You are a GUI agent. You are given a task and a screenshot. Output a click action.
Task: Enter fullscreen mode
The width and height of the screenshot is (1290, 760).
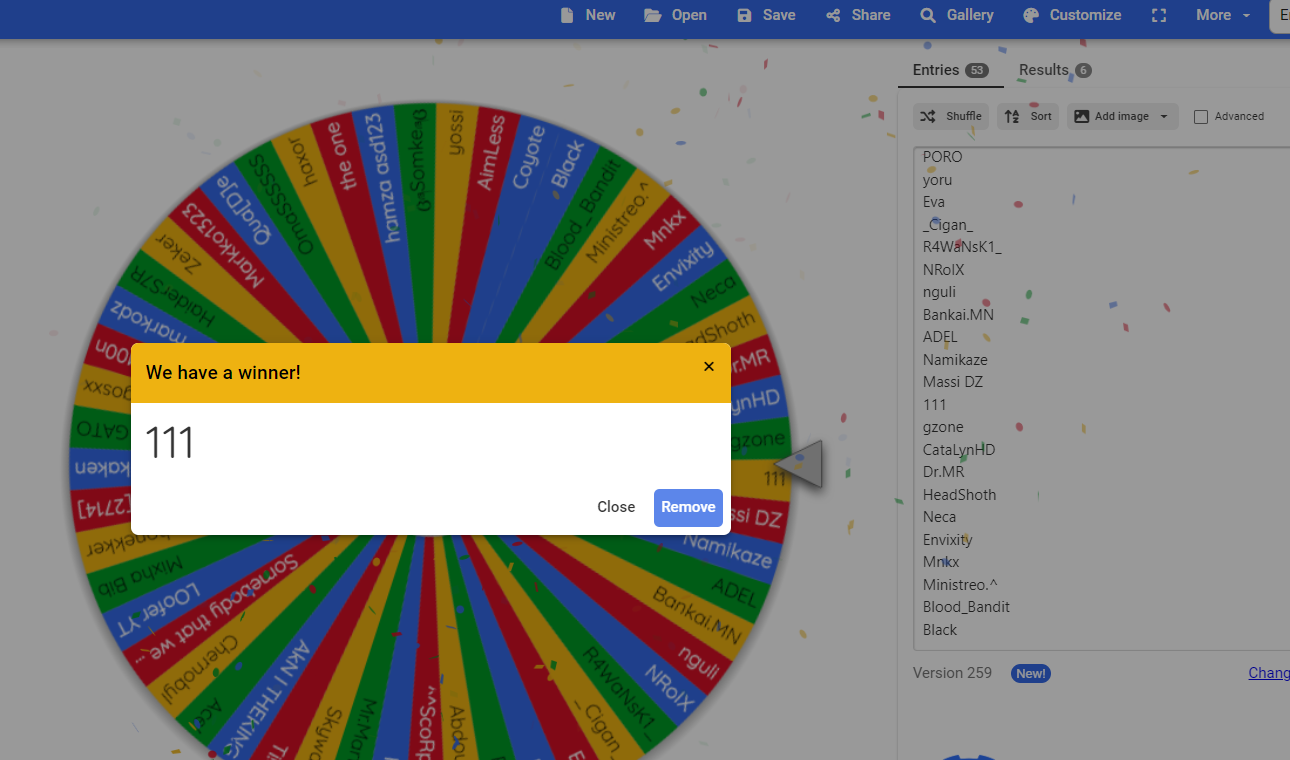[x=1159, y=15]
